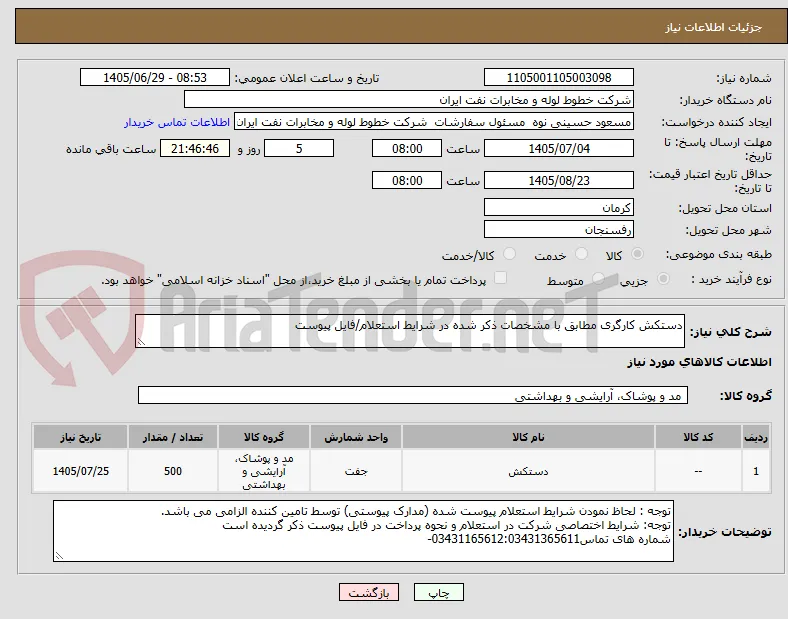Click the چاپ (print) button
The image size is (788, 619).
(439, 592)
